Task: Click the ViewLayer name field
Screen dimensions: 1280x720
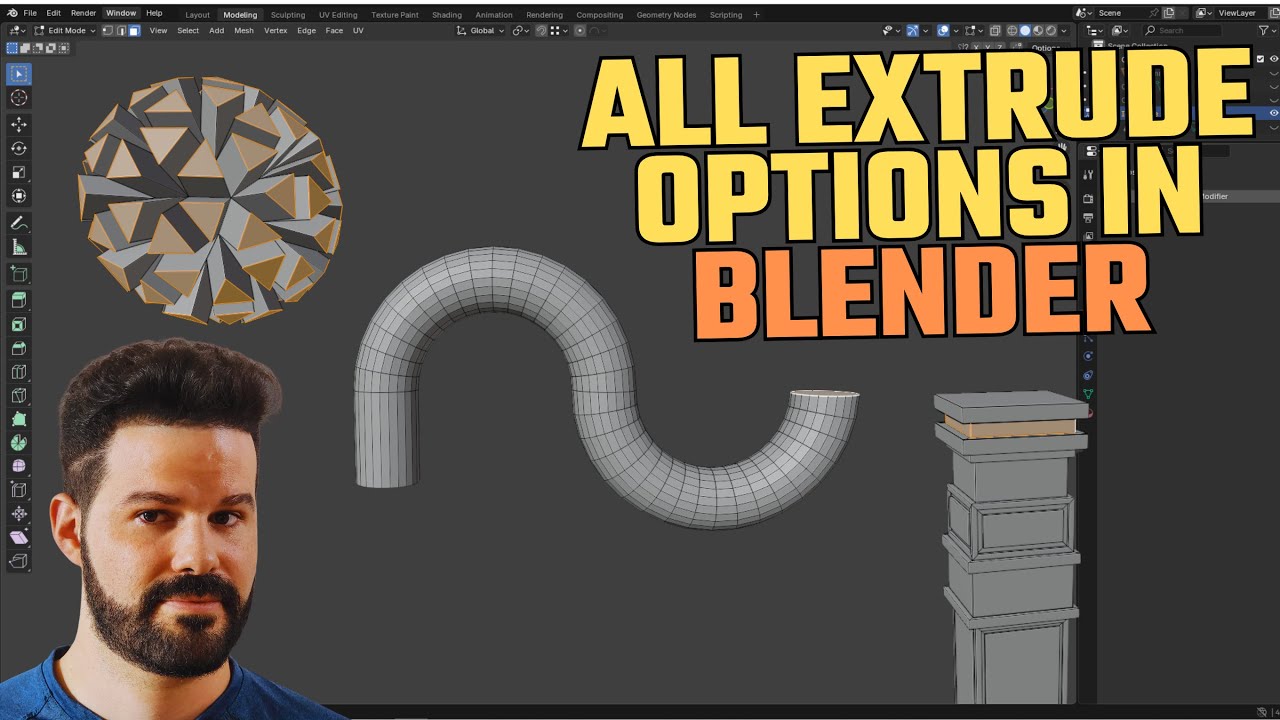Action: 1241,13
